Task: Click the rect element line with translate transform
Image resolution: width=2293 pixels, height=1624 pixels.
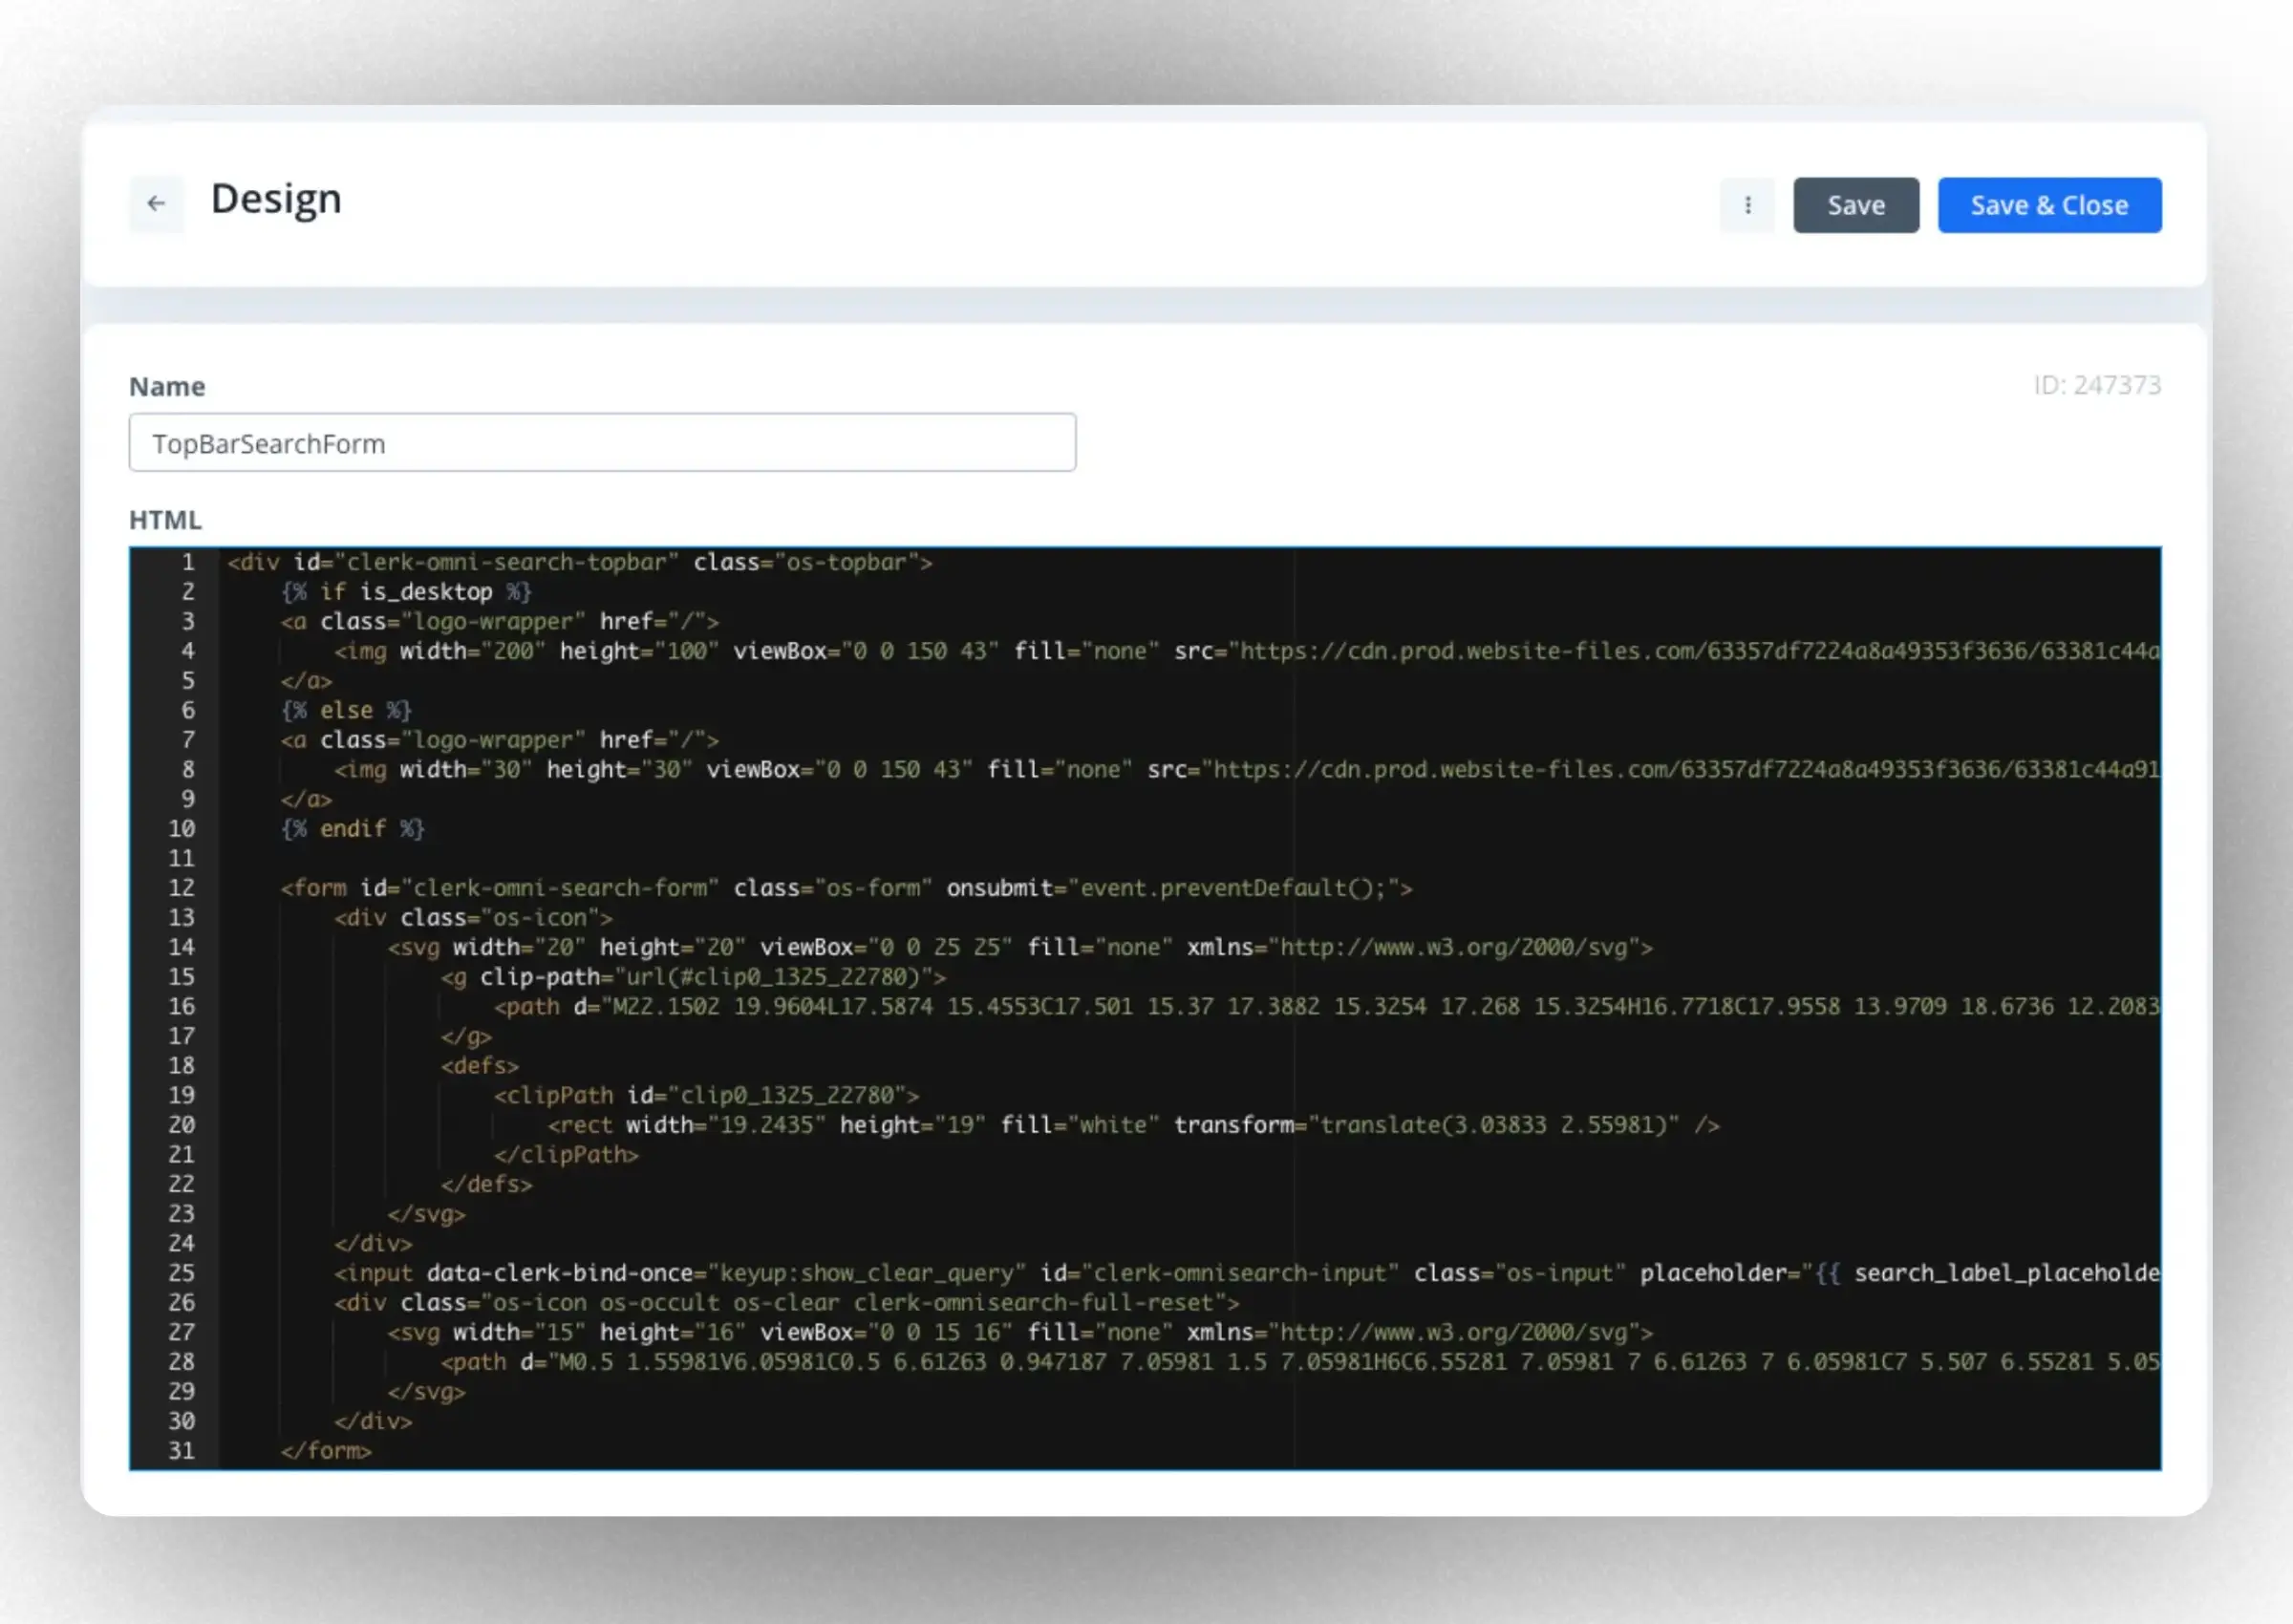Action: [1132, 1125]
